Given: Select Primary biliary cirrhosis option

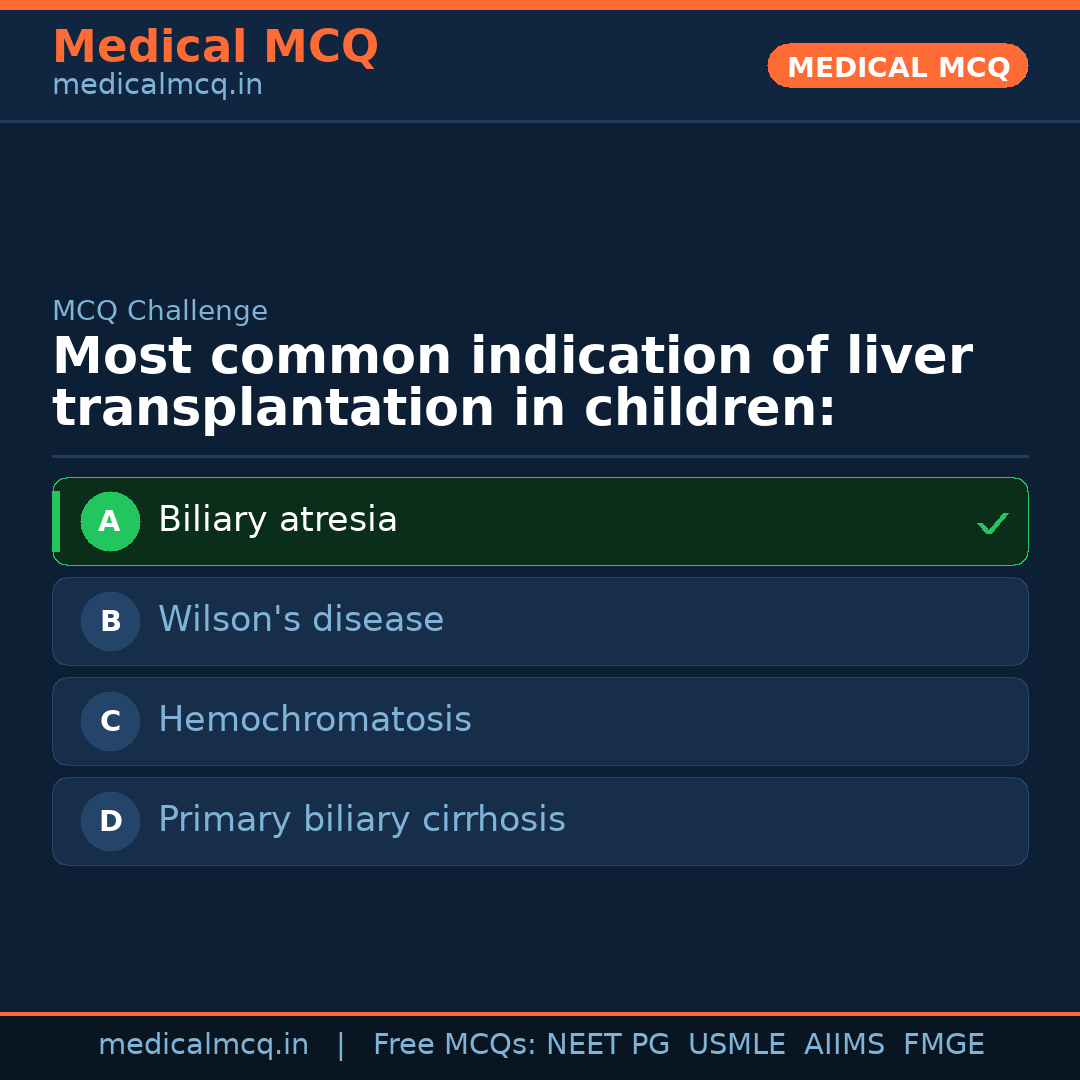Looking at the screenshot, I should (361, 820).
